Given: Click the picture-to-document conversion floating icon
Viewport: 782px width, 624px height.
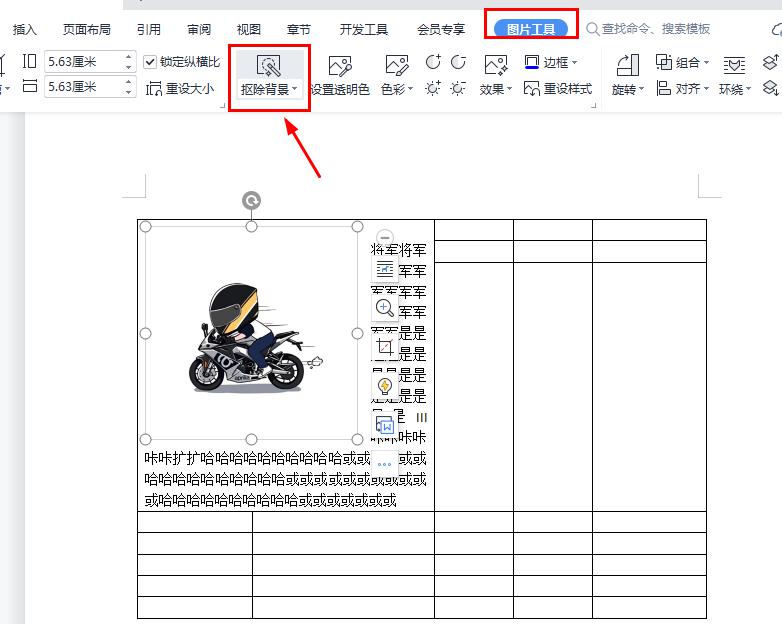Looking at the screenshot, I should point(385,424).
